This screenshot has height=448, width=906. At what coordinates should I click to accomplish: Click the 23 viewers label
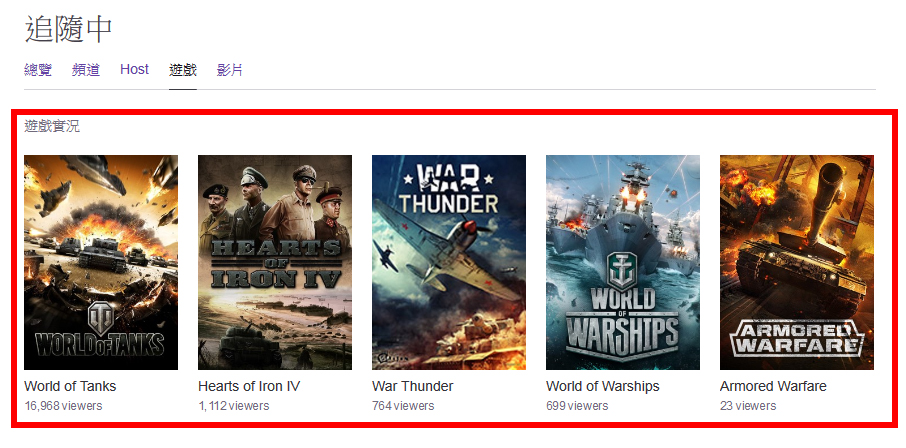pyautogui.click(x=748, y=406)
